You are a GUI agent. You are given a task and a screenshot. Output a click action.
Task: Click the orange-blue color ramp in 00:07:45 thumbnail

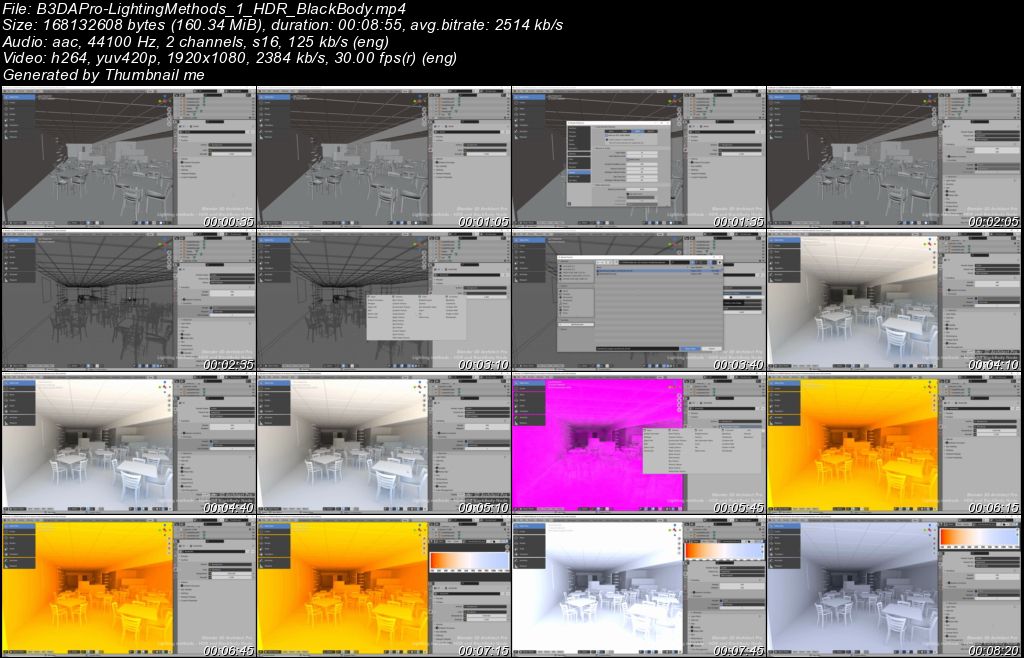click(724, 551)
